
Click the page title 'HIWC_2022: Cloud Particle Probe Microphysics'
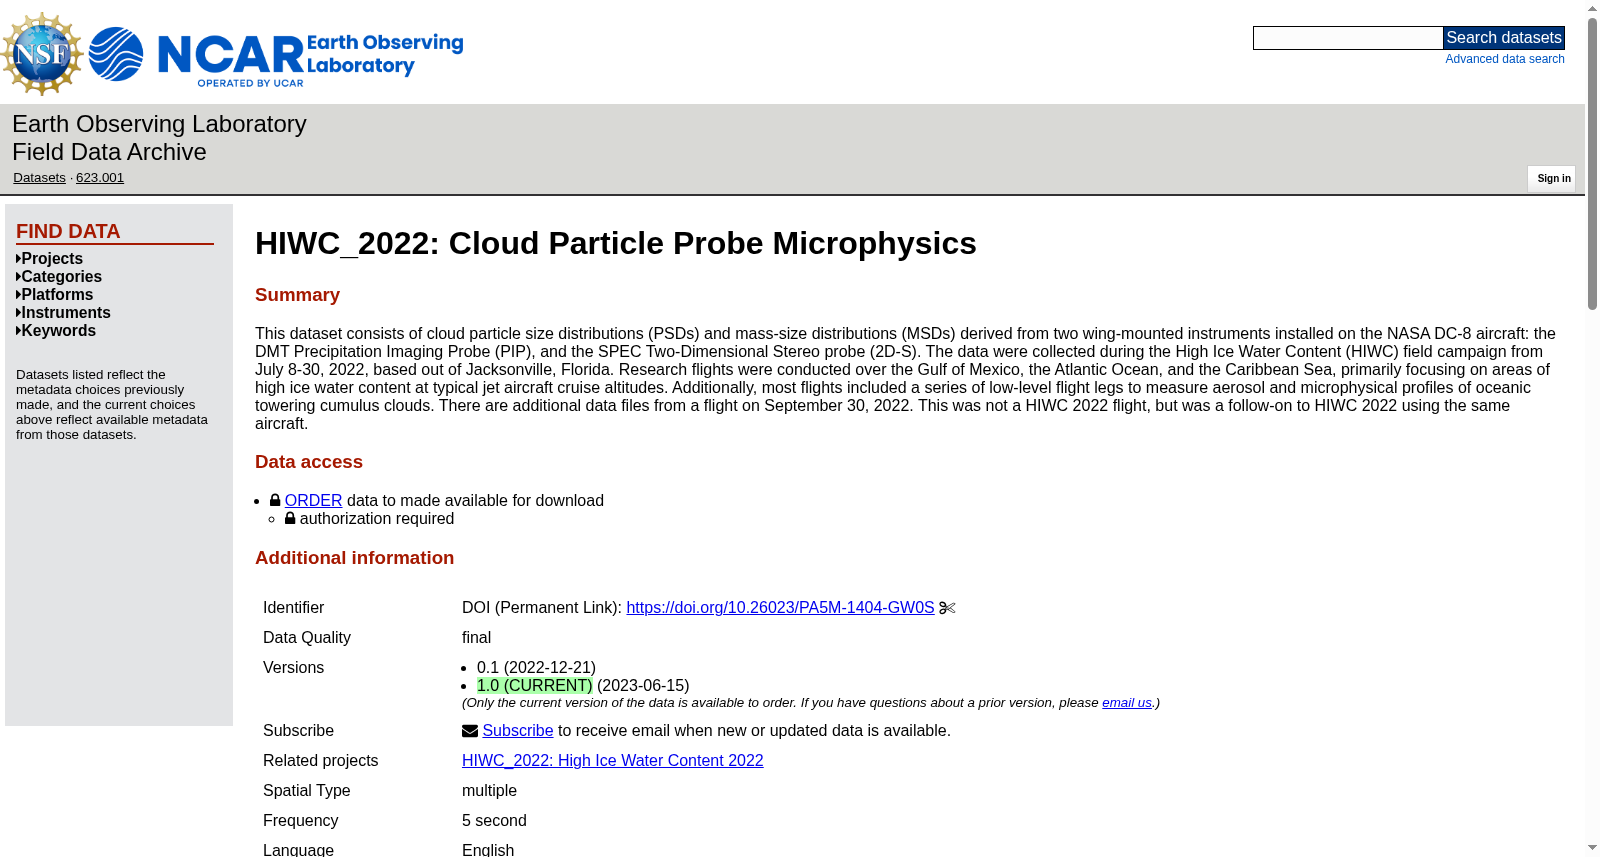click(616, 243)
